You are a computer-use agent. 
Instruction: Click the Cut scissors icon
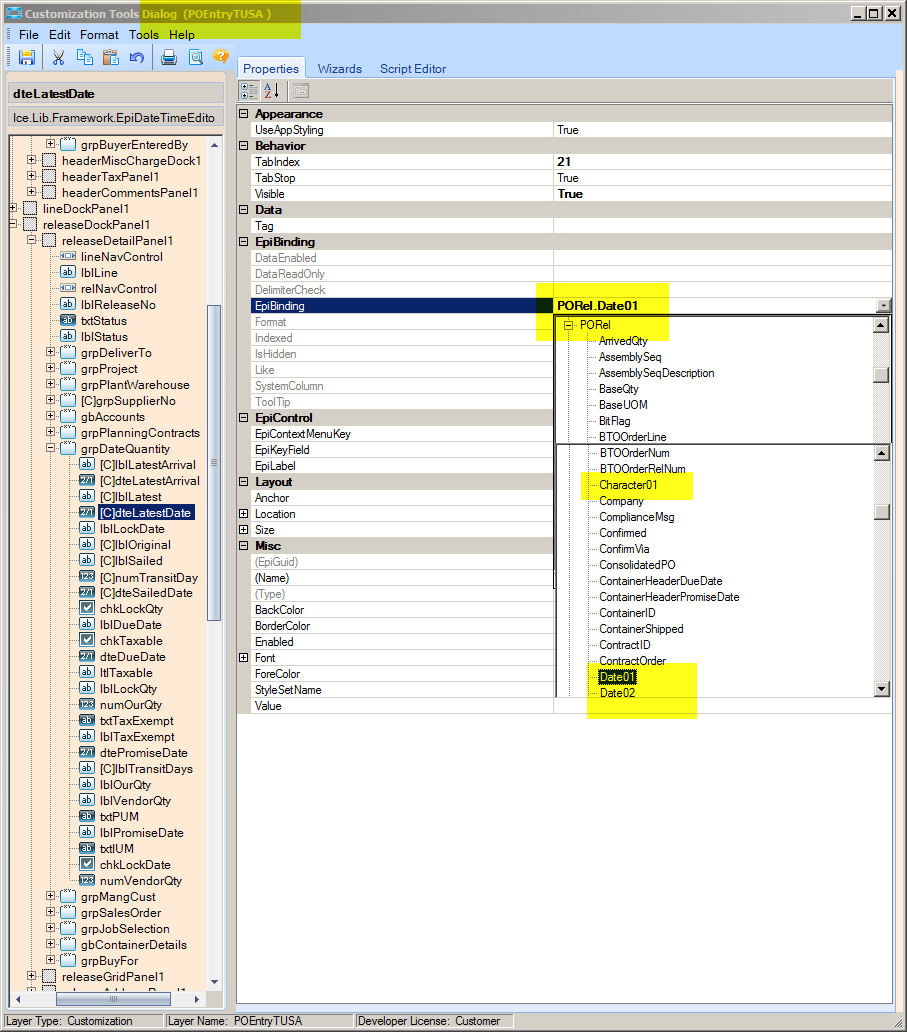click(59, 57)
